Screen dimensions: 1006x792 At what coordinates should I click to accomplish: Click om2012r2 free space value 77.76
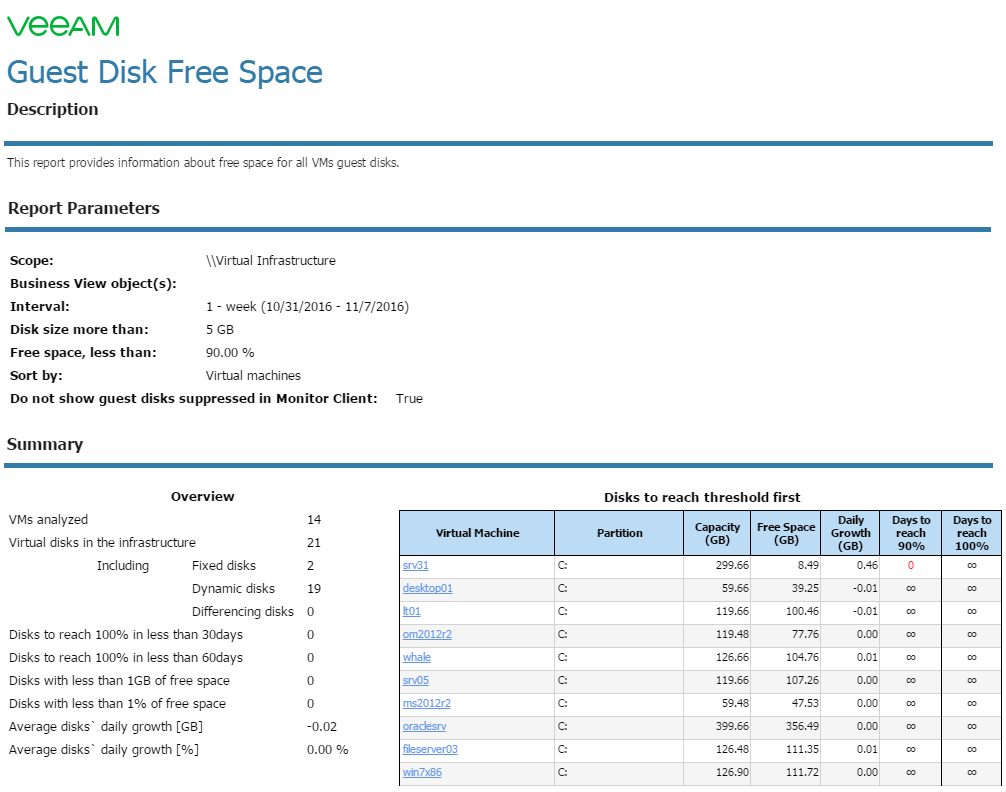click(805, 635)
